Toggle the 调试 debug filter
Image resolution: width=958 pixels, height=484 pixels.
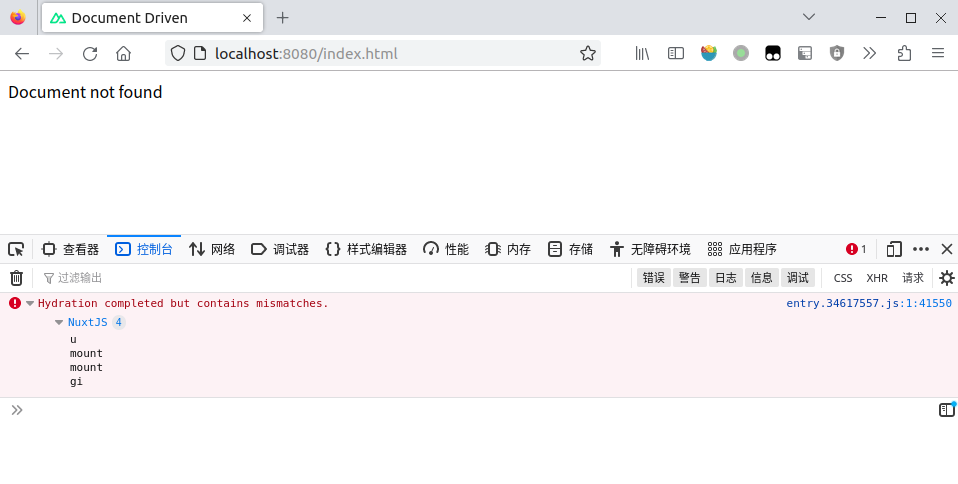point(798,278)
